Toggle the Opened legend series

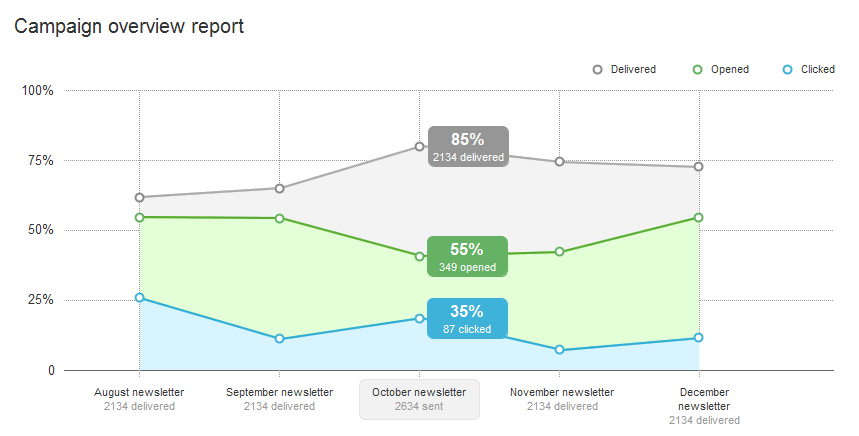coord(720,70)
